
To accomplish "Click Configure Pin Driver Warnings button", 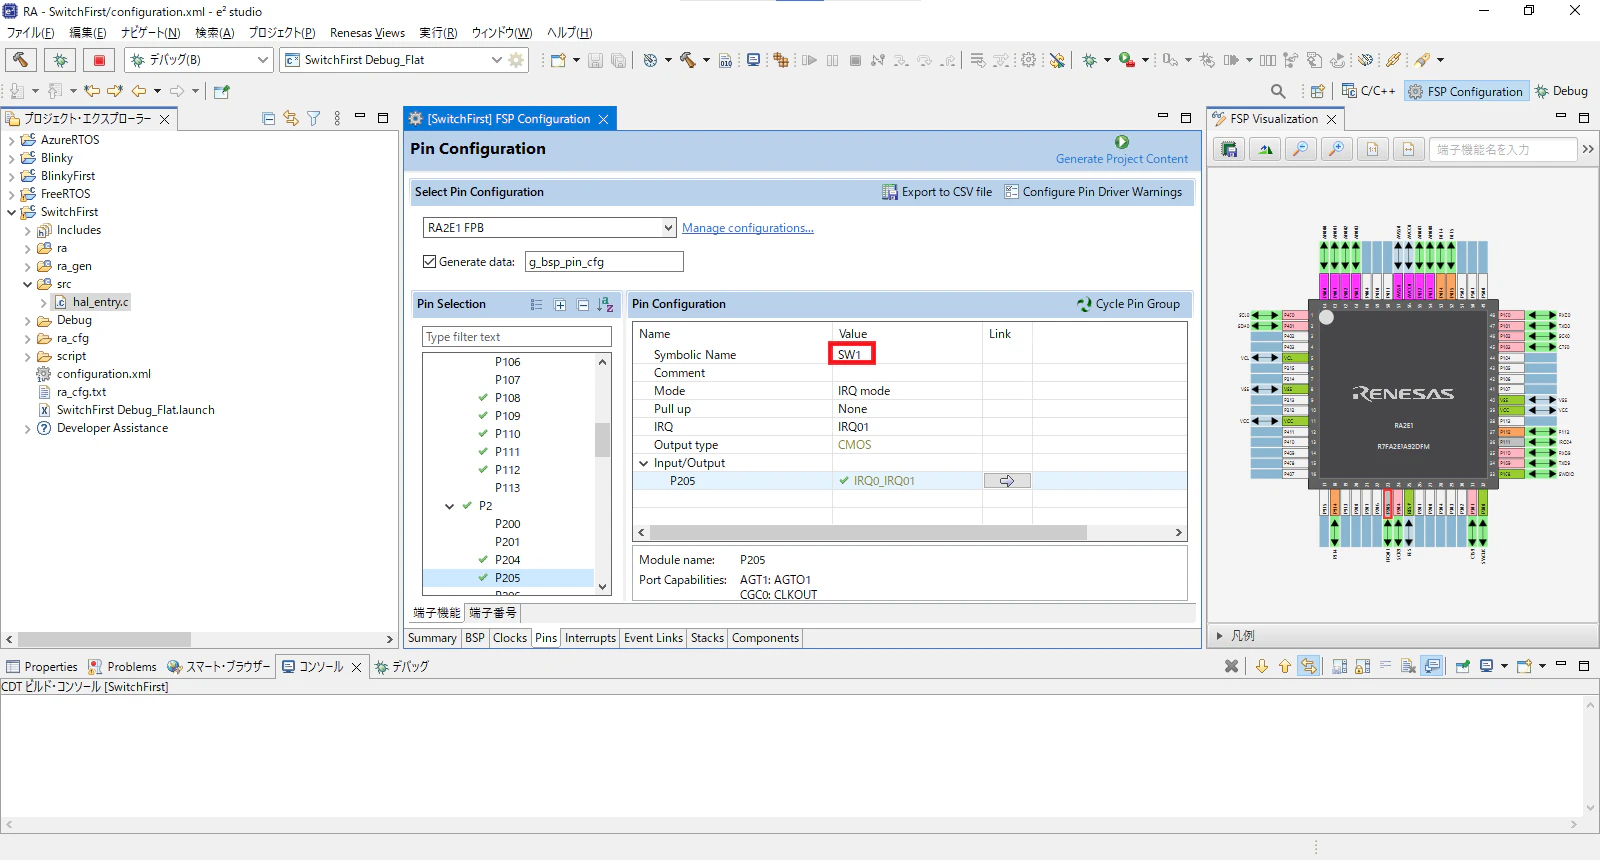I will (1093, 192).
